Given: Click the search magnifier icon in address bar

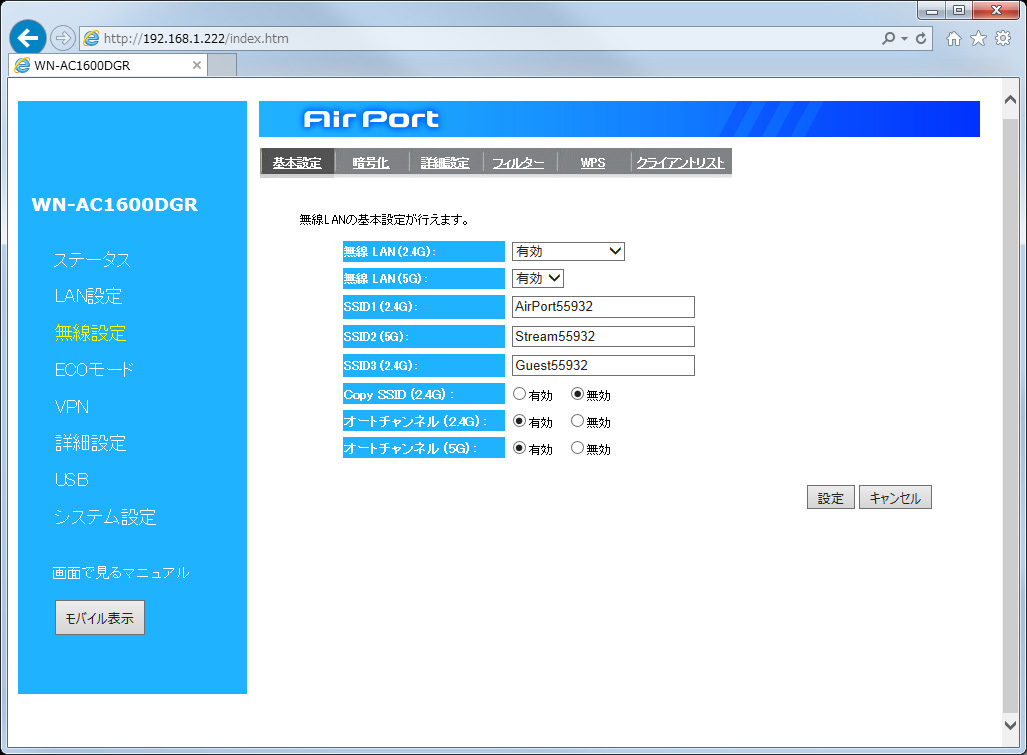Looking at the screenshot, I should click(888, 38).
